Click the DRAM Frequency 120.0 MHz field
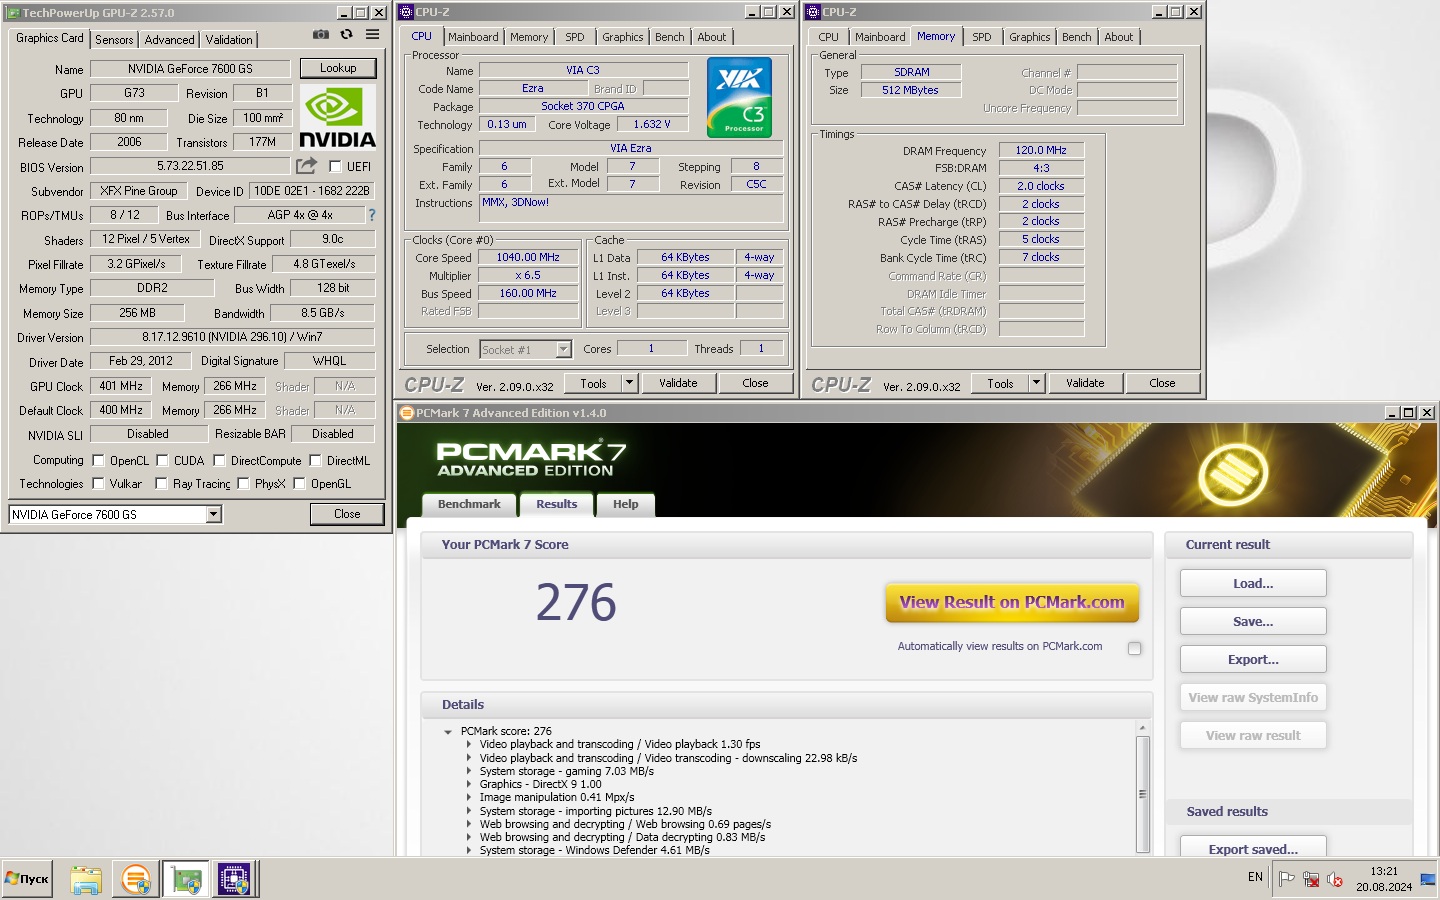The width and height of the screenshot is (1440, 900). click(x=1041, y=150)
